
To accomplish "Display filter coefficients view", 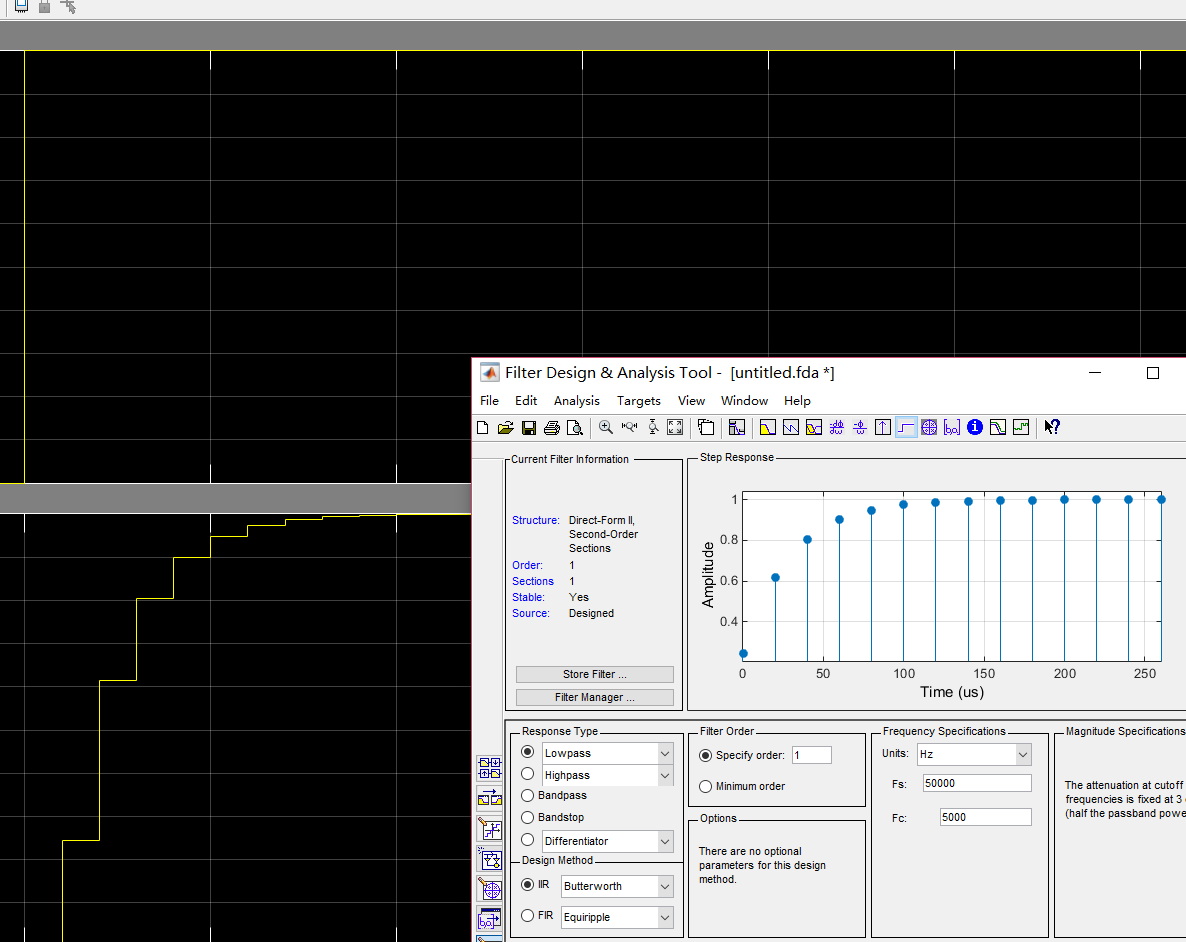I will [x=952, y=428].
